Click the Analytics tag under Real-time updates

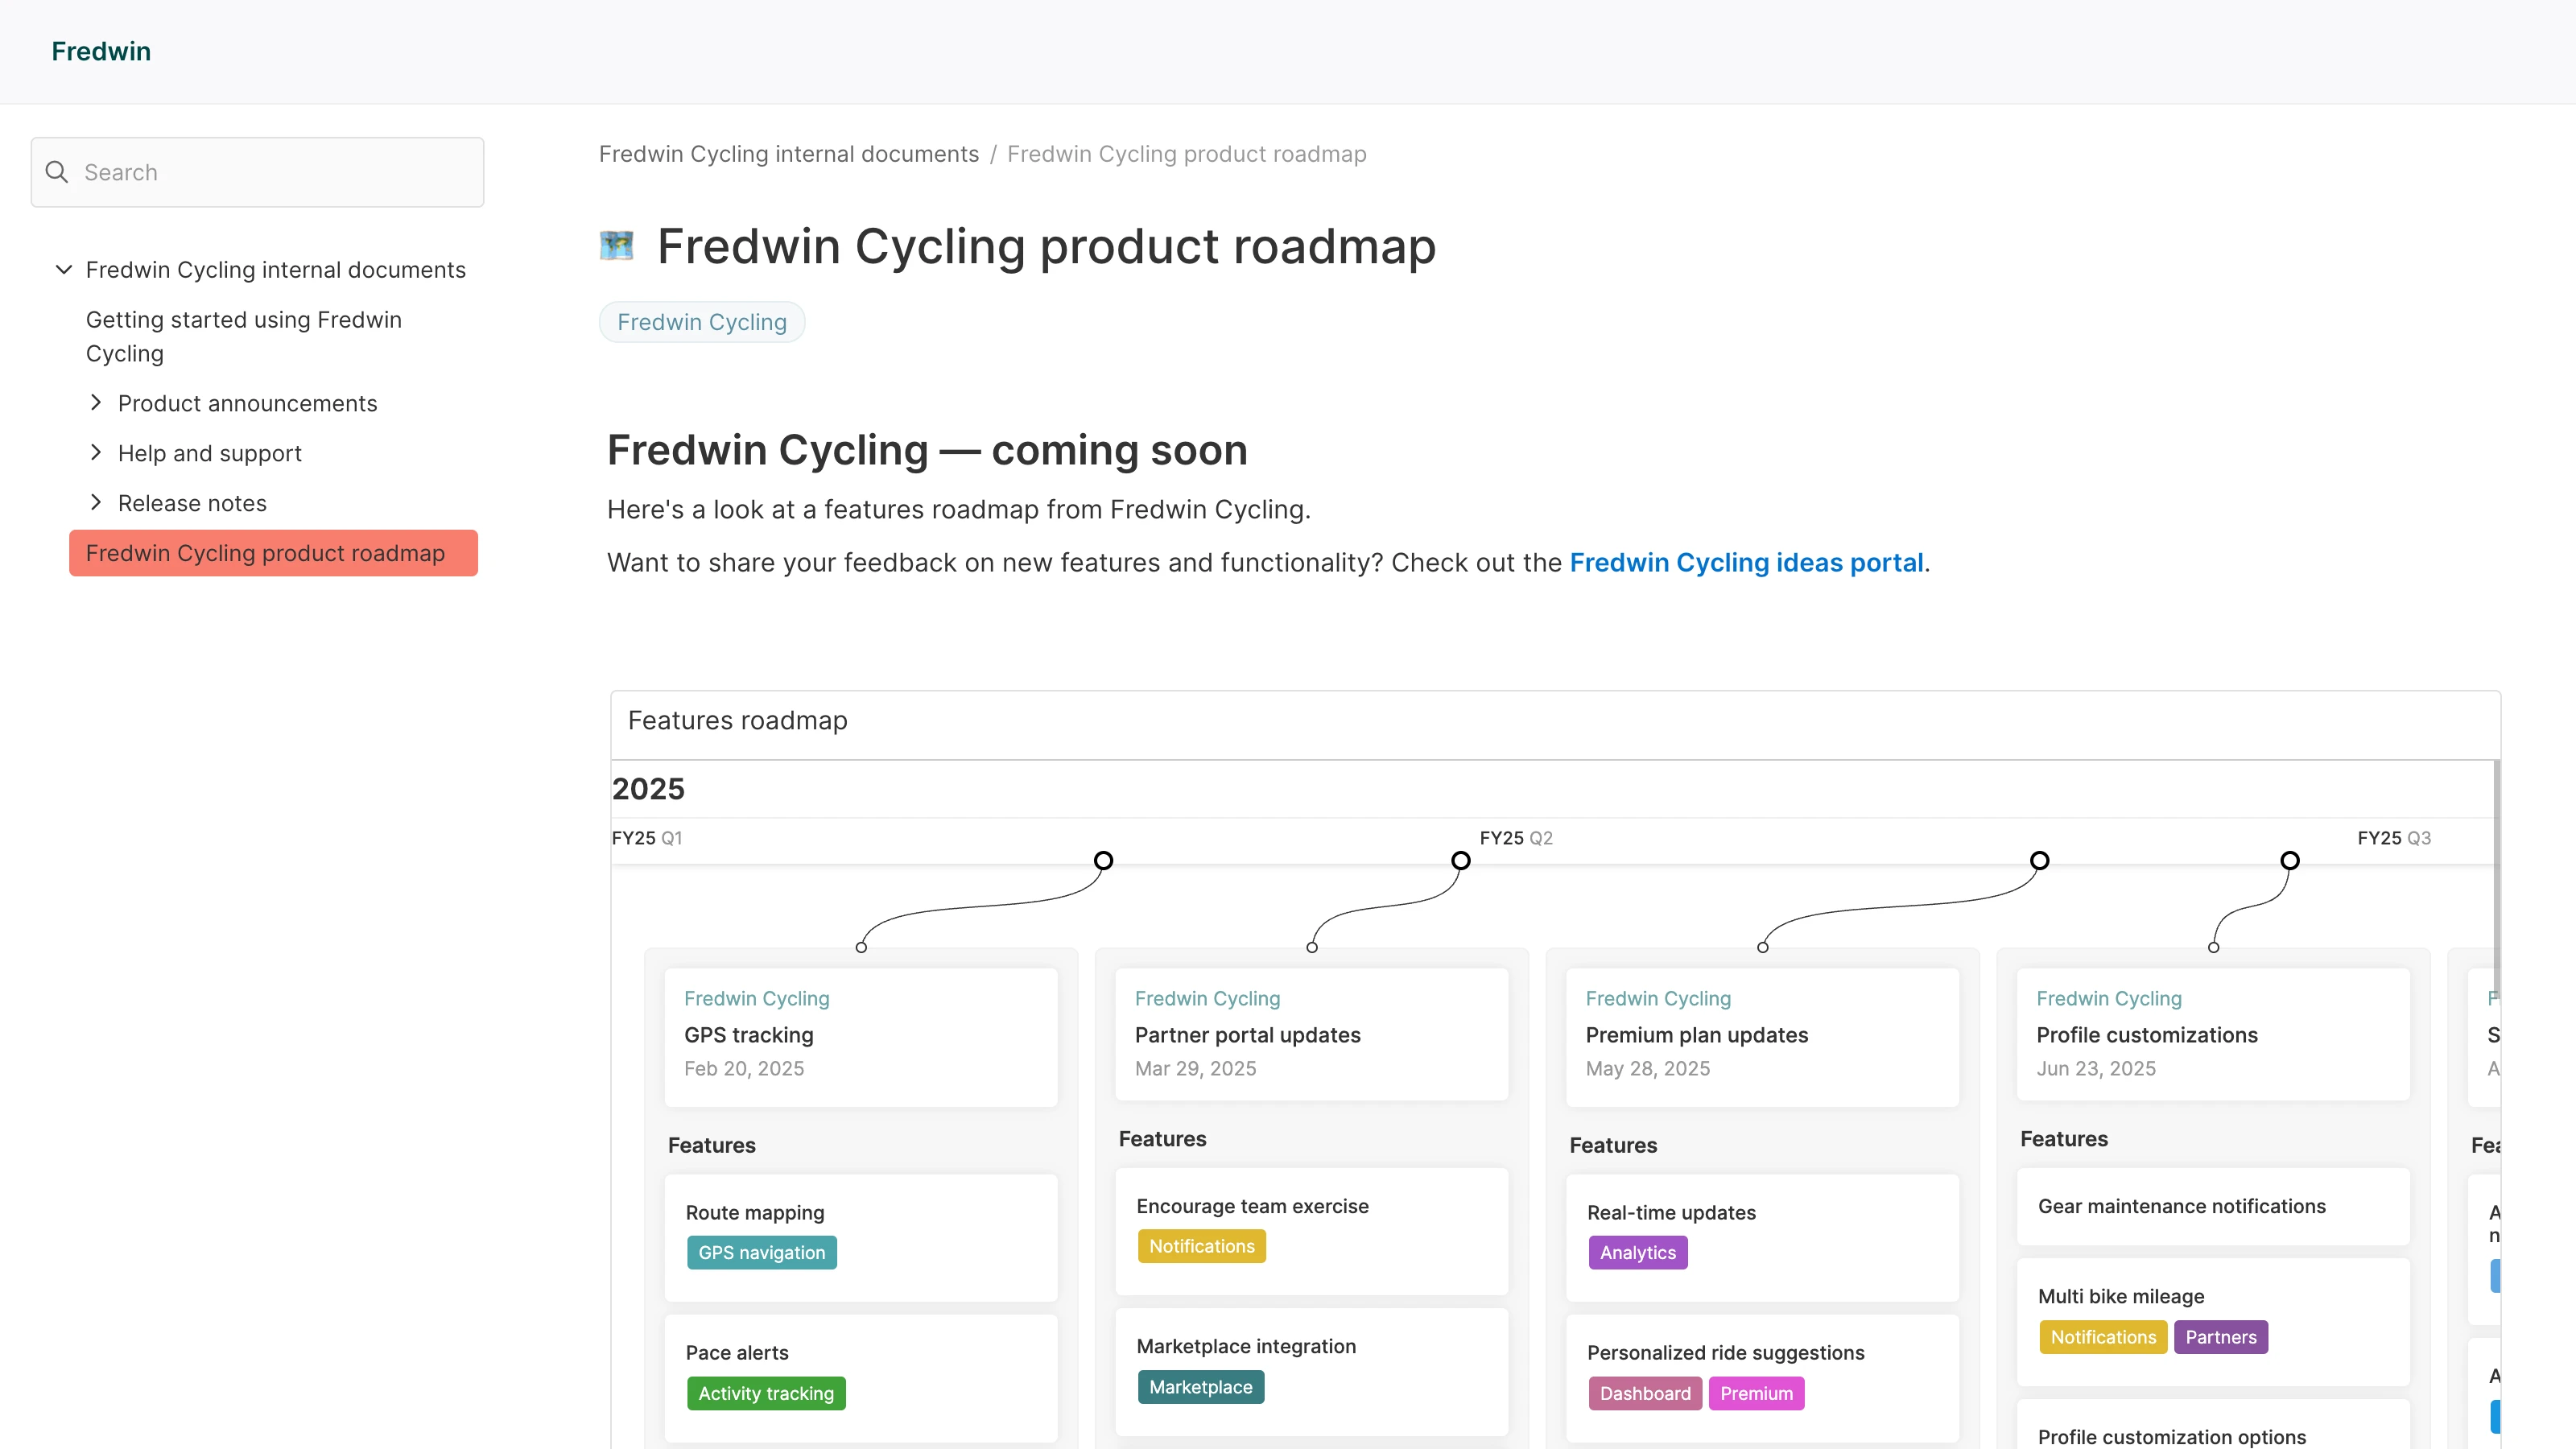(1637, 1252)
